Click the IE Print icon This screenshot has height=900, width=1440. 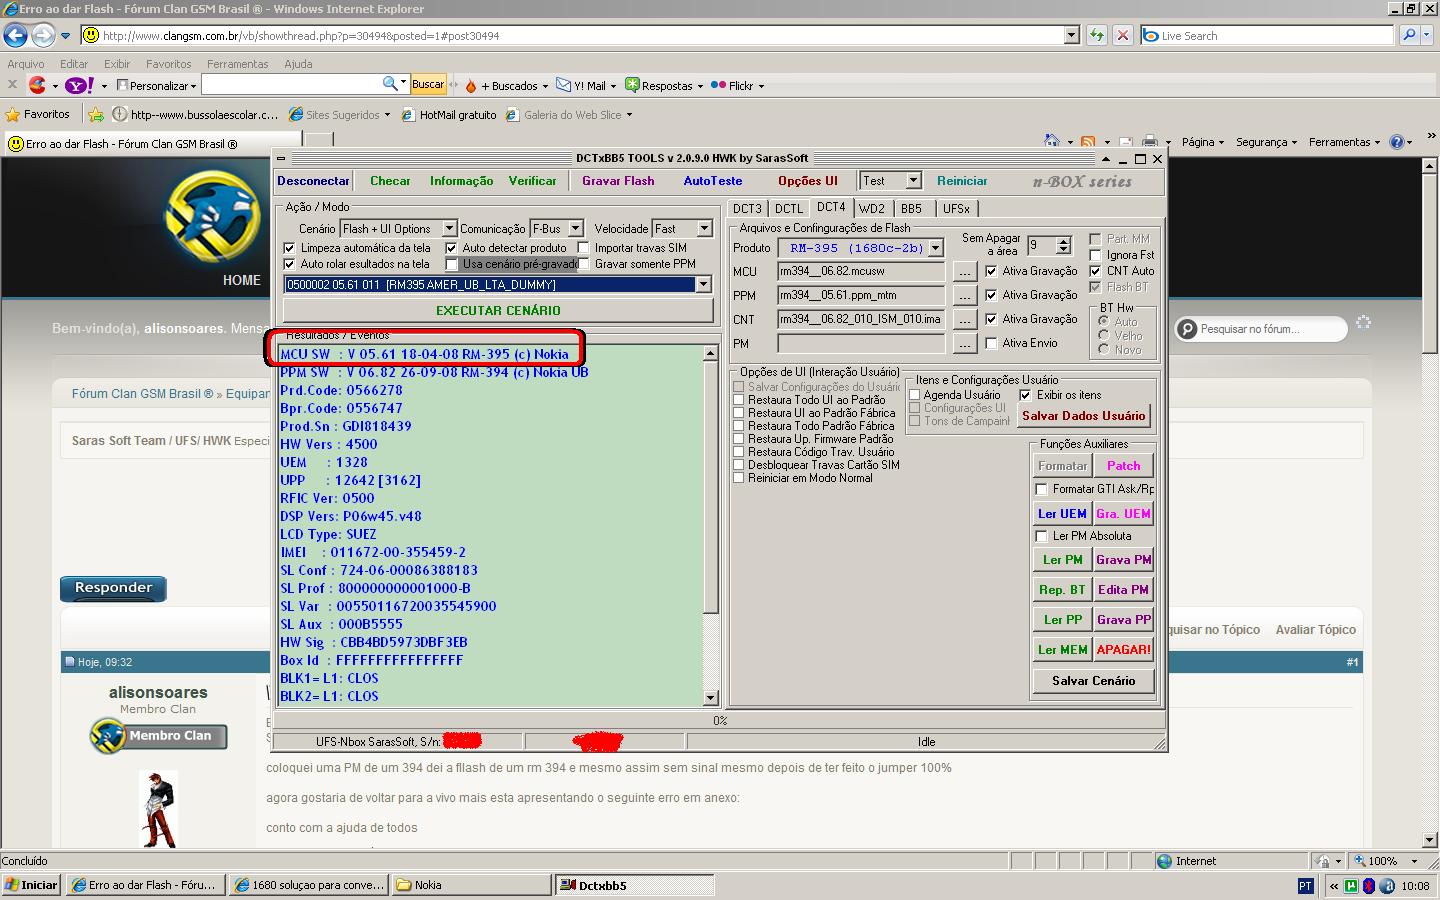coord(1150,142)
